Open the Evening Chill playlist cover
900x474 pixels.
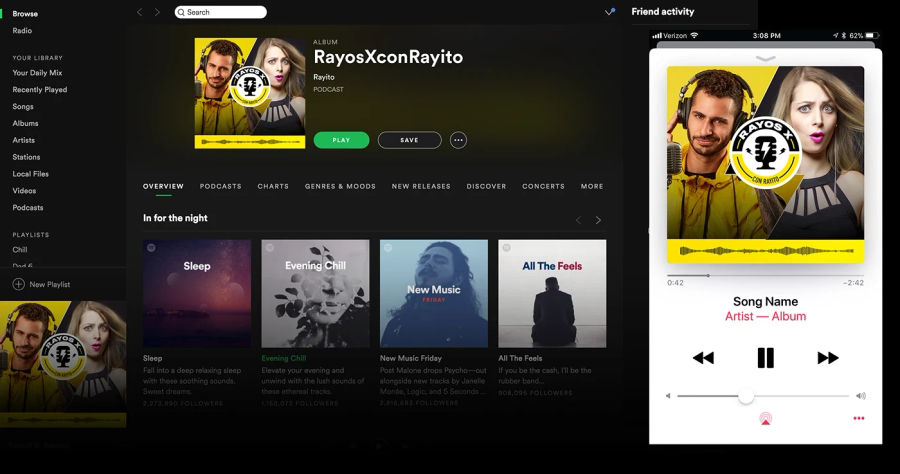tap(315, 293)
